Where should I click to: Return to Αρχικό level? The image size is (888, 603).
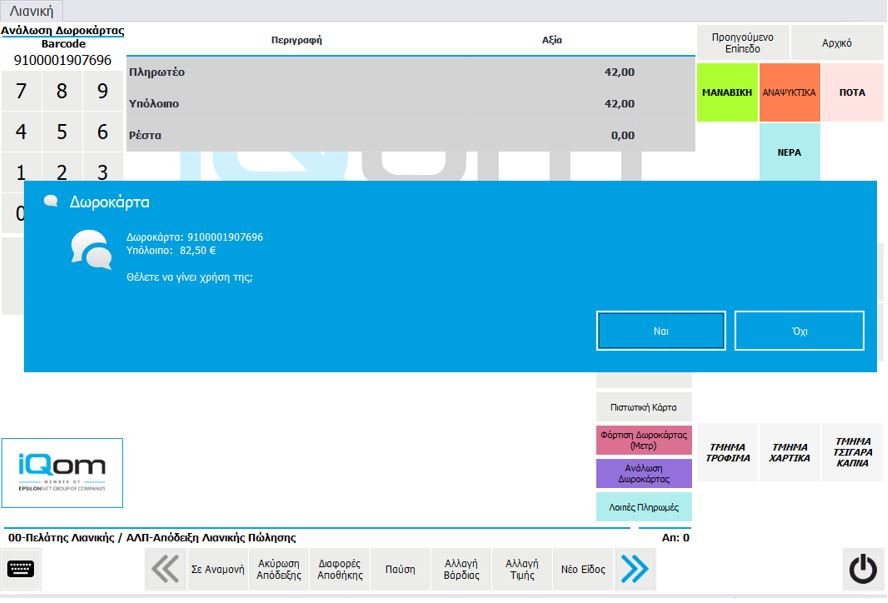pos(837,43)
